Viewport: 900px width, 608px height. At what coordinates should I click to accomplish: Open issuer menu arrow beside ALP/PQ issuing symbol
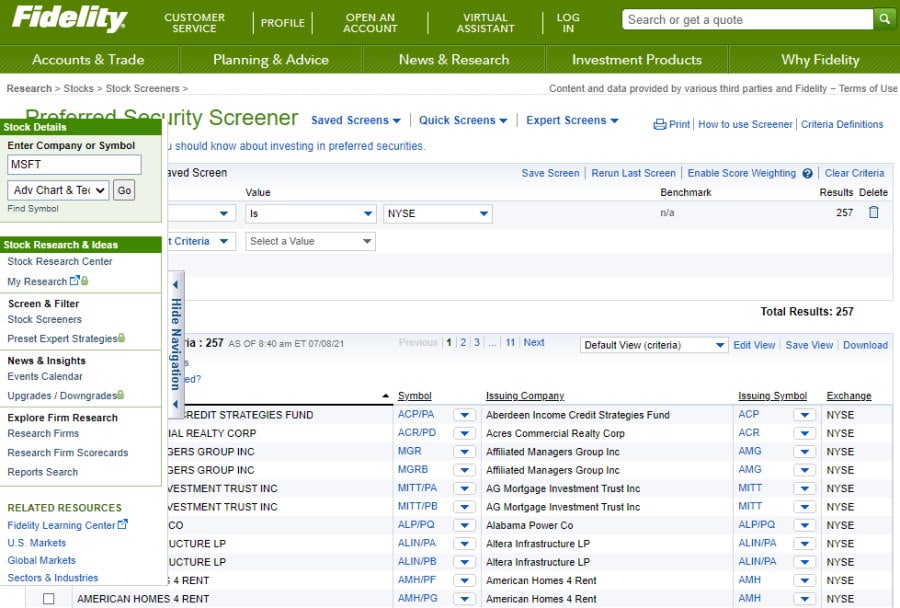coord(804,525)
